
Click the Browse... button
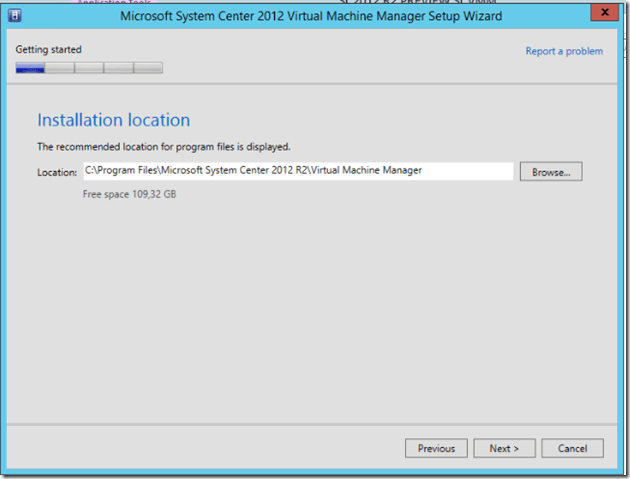pos(551,172)
